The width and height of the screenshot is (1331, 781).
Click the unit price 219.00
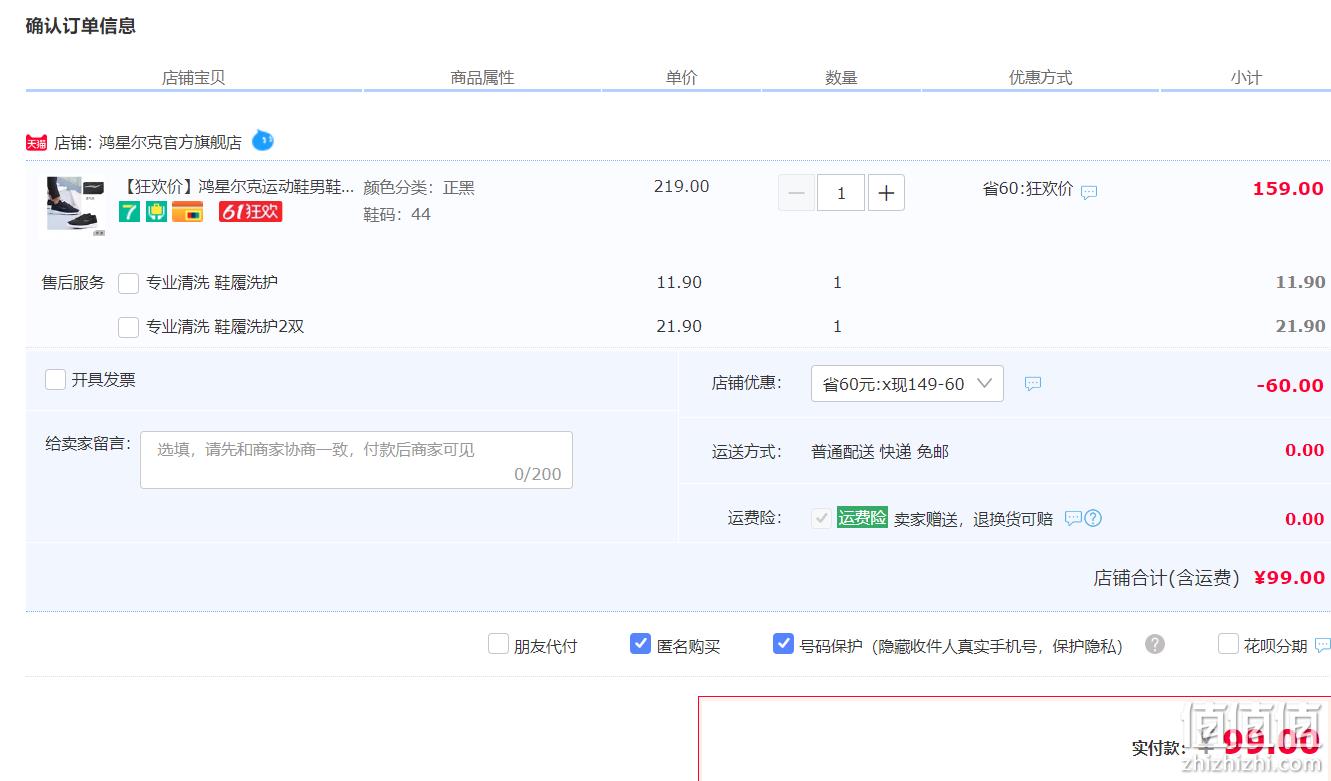[682, 187]
